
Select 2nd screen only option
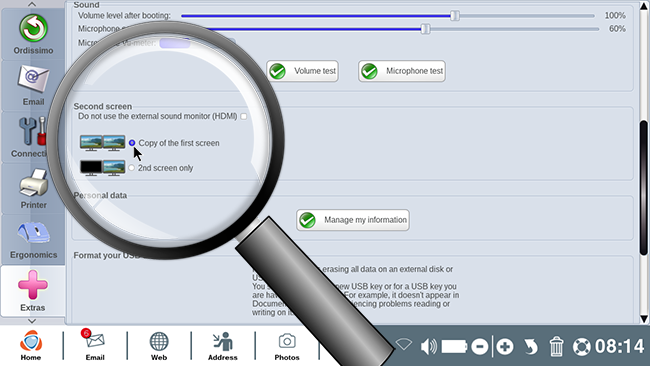(x=131, y=168)
